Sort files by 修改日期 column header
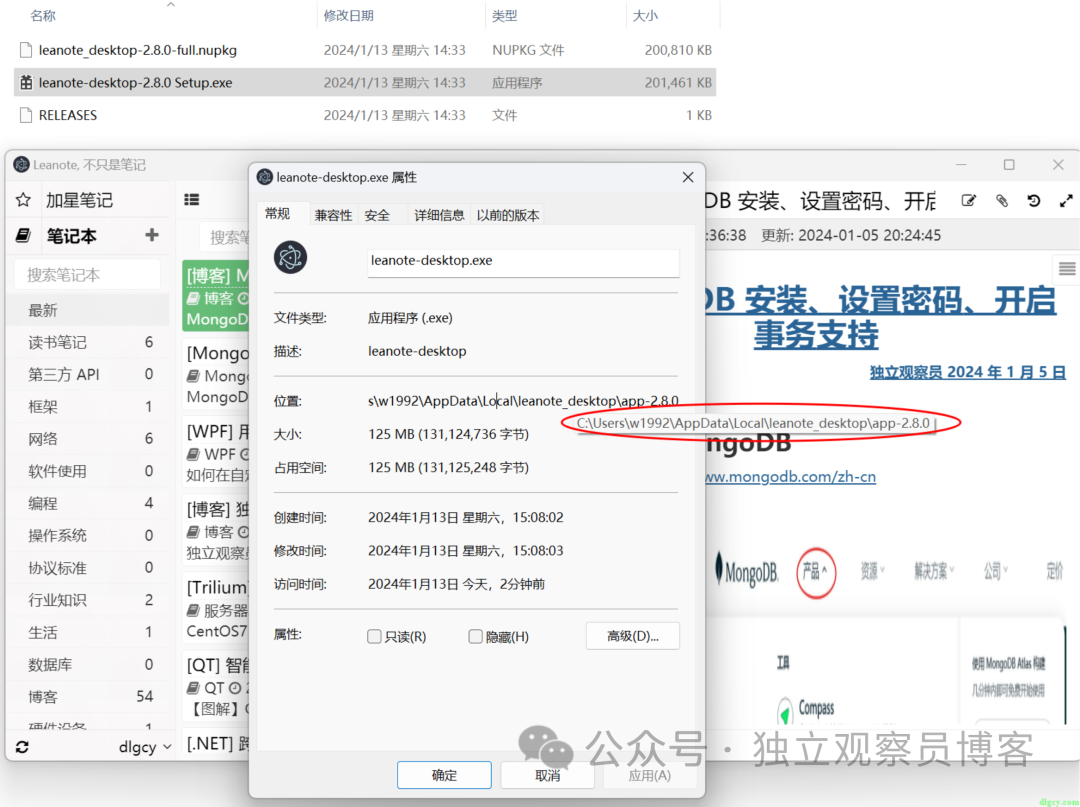 pos(349,15)
